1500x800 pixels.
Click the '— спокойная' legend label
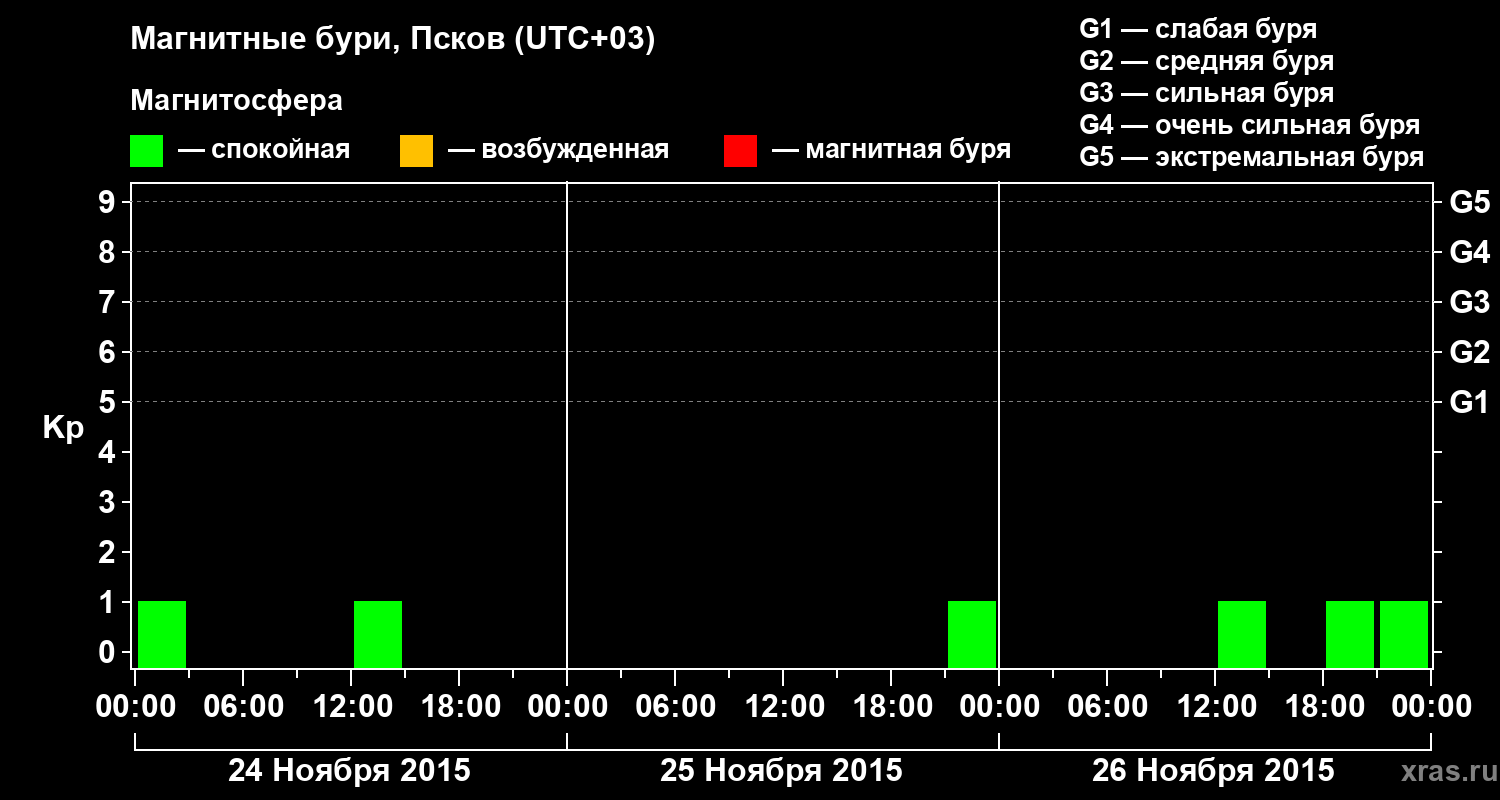pos(264,150)
